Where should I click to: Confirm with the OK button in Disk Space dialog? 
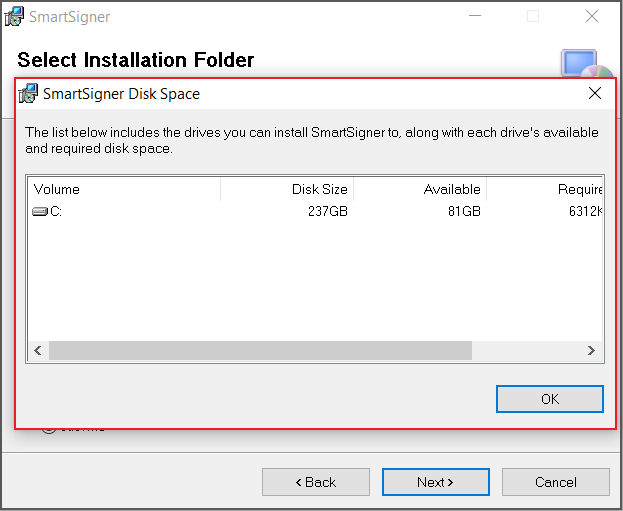[x=549, y=399]
